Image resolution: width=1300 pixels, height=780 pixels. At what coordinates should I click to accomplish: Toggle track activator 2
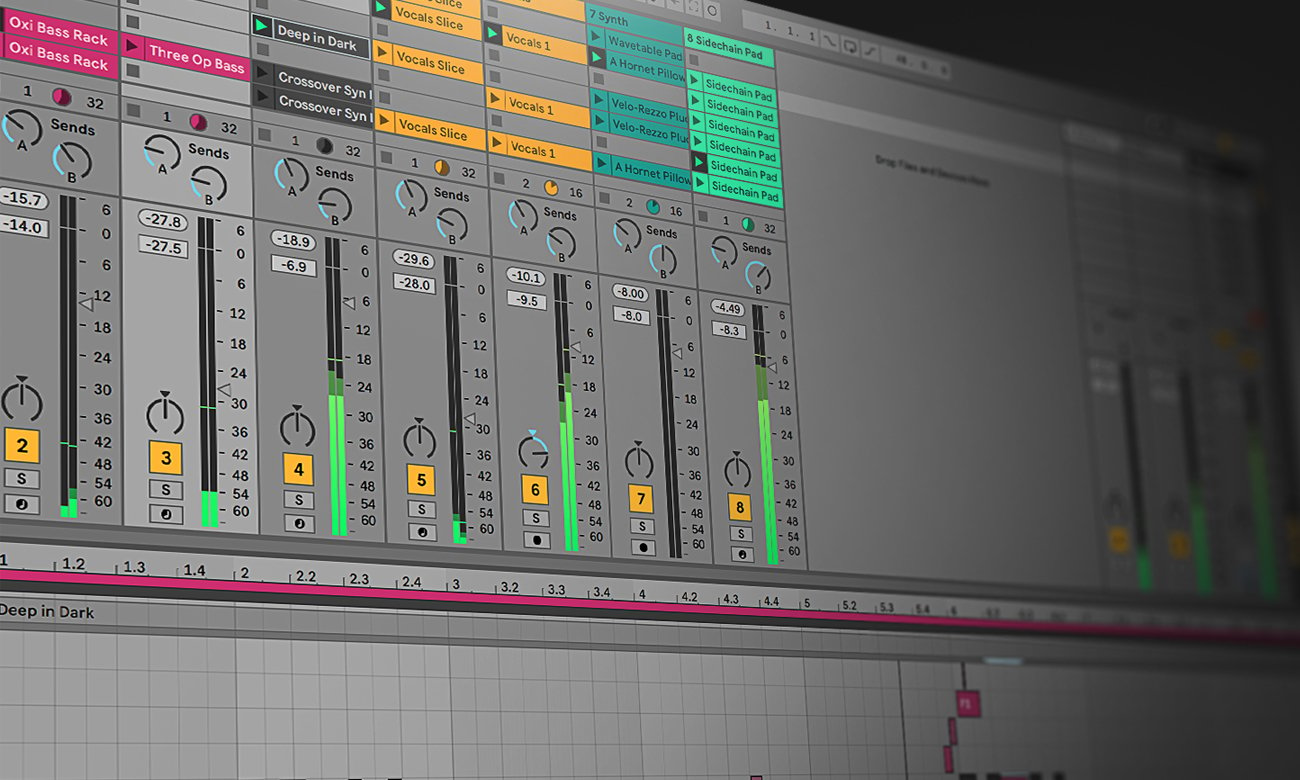point(22,445)
